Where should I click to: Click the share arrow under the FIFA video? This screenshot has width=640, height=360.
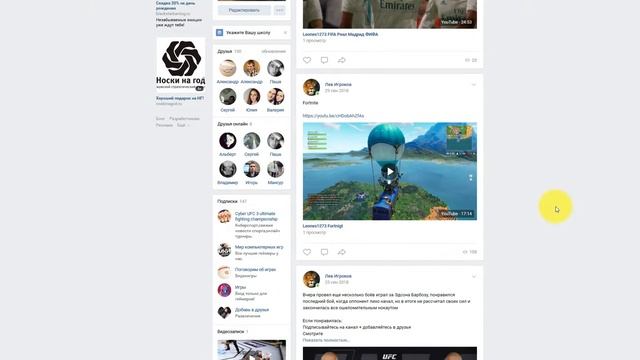[x=342, y=60]
